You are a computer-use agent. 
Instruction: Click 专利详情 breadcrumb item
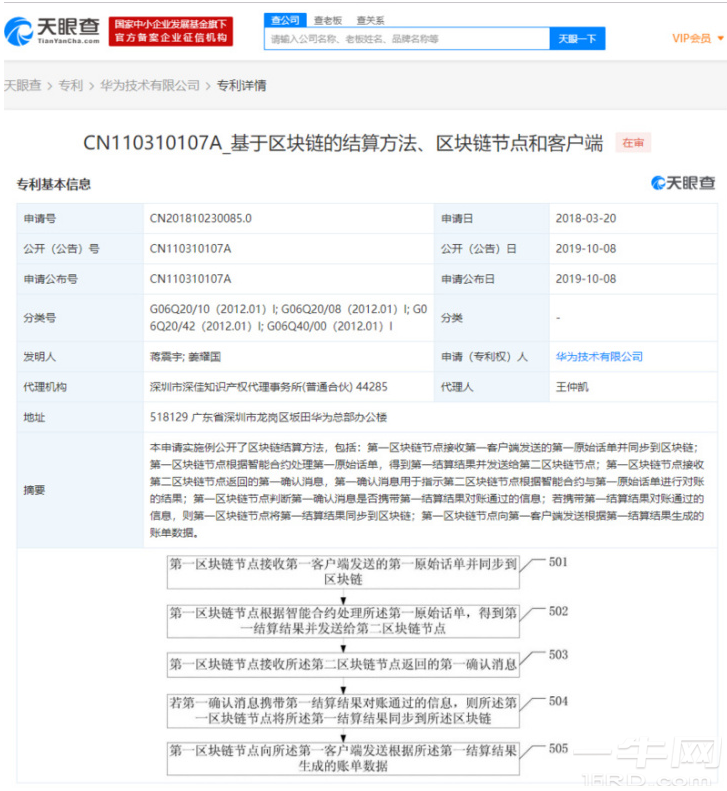pos(241,85)
